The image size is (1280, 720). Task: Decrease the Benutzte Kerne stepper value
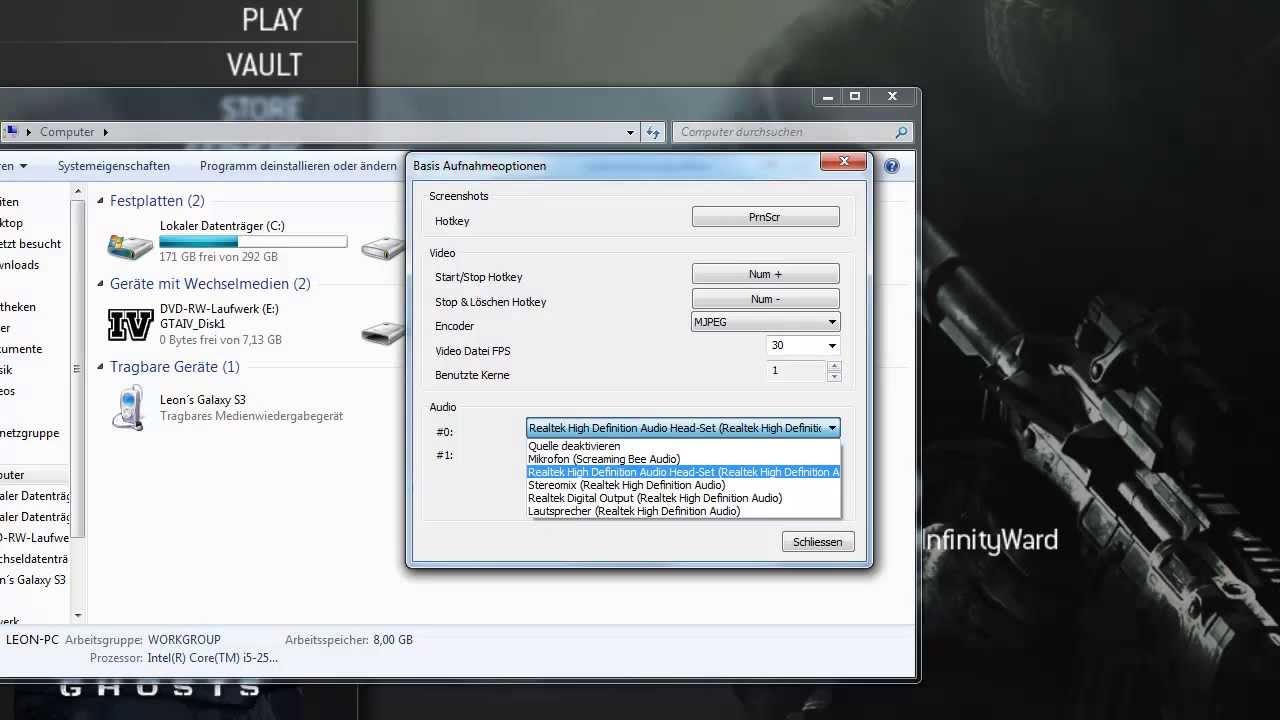pos(834,376)
